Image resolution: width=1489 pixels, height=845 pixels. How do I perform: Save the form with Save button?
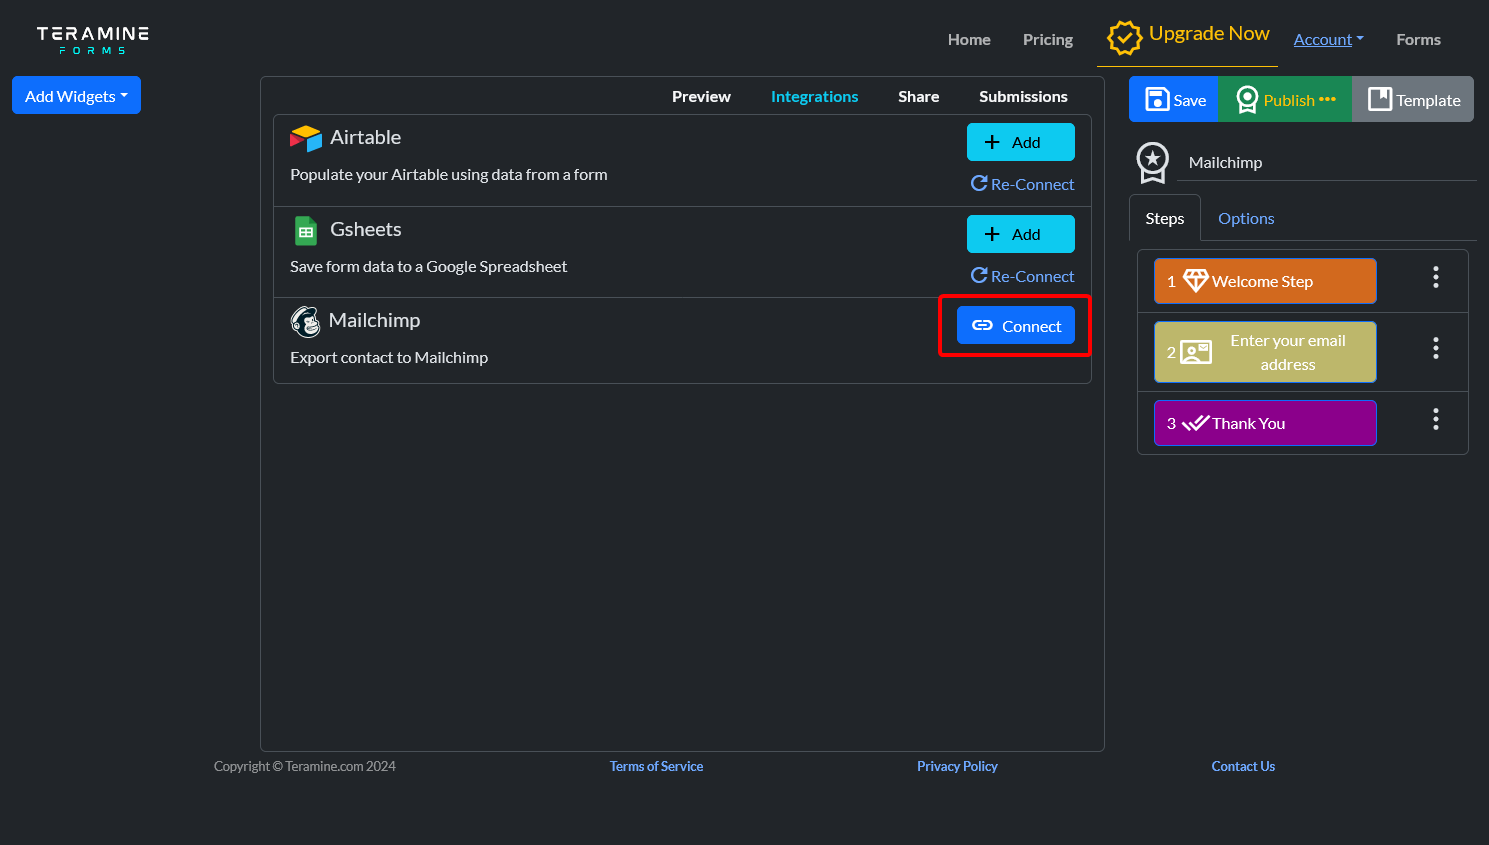coord(1174,99)
